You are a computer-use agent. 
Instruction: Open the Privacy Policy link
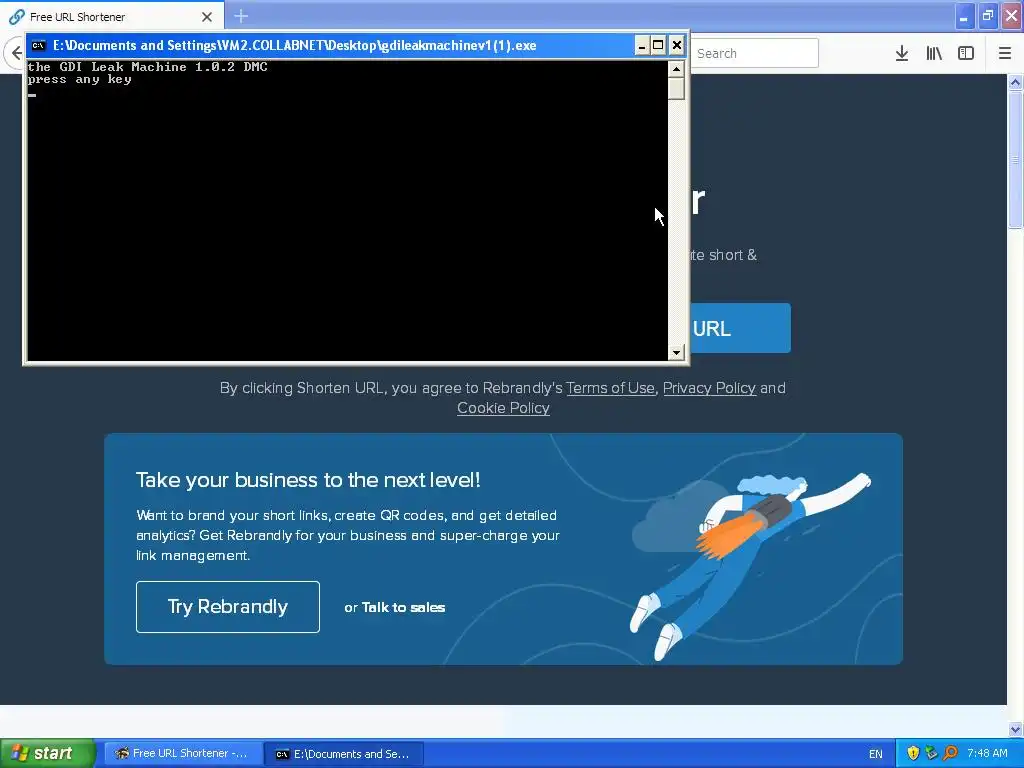click(709, 388)
